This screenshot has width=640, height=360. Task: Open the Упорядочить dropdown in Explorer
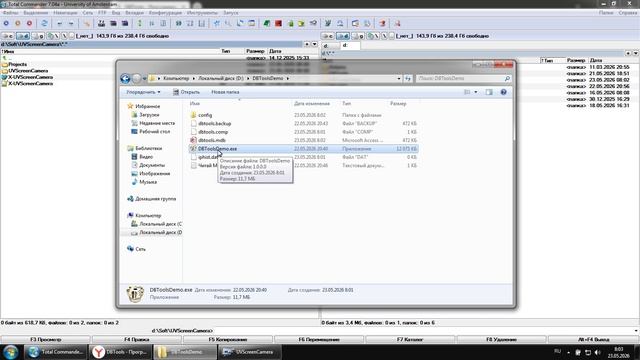[143, 92]
